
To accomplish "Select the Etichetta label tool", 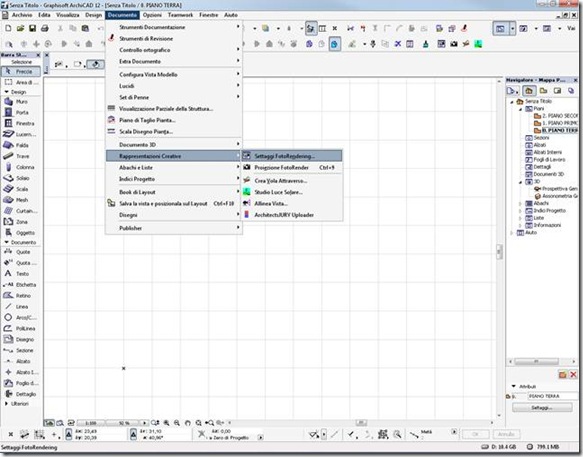I will (21, 284).
